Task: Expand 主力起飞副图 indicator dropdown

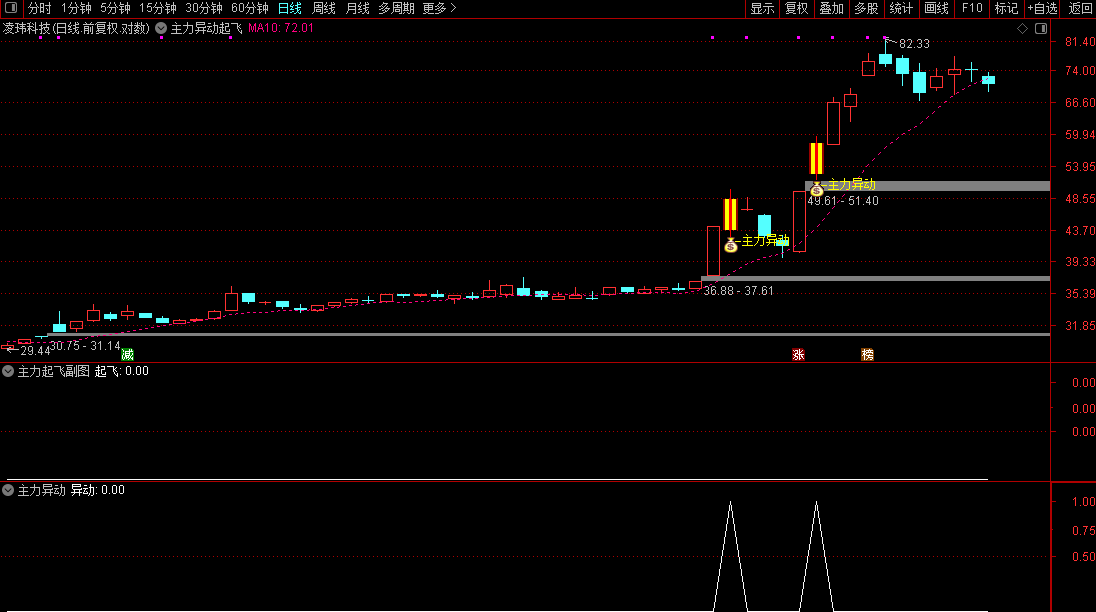Action: 8,371
